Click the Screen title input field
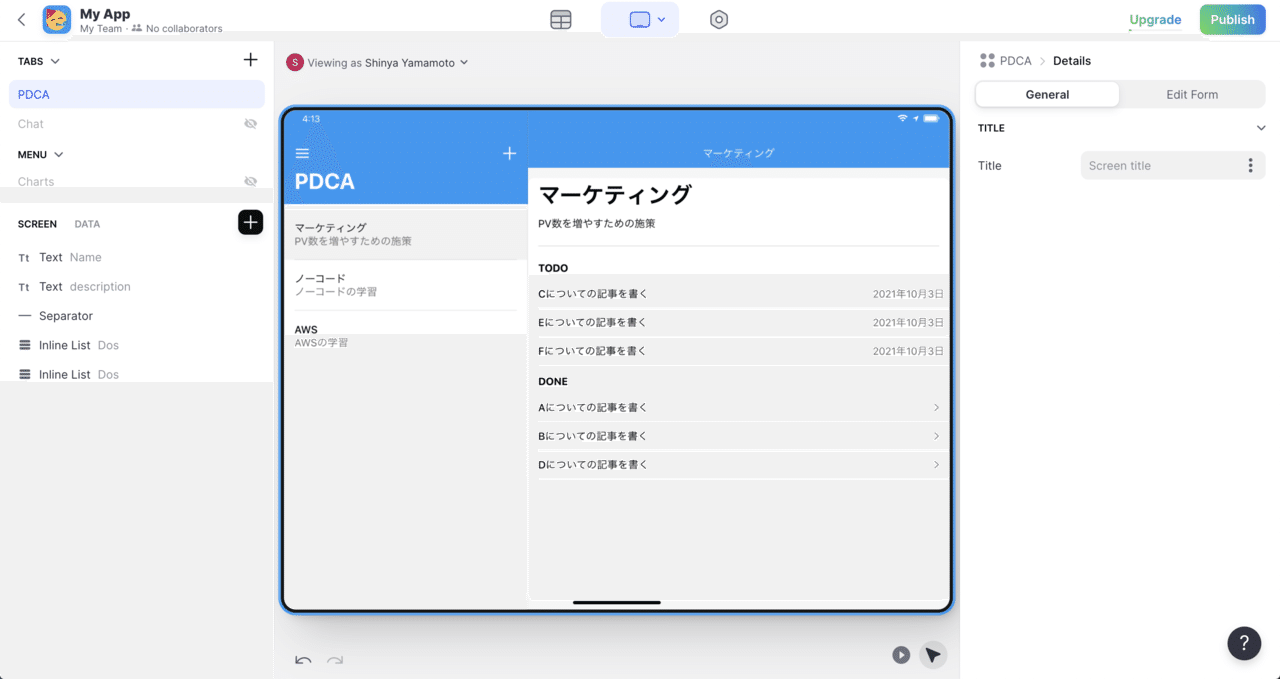 (1160, 166)
